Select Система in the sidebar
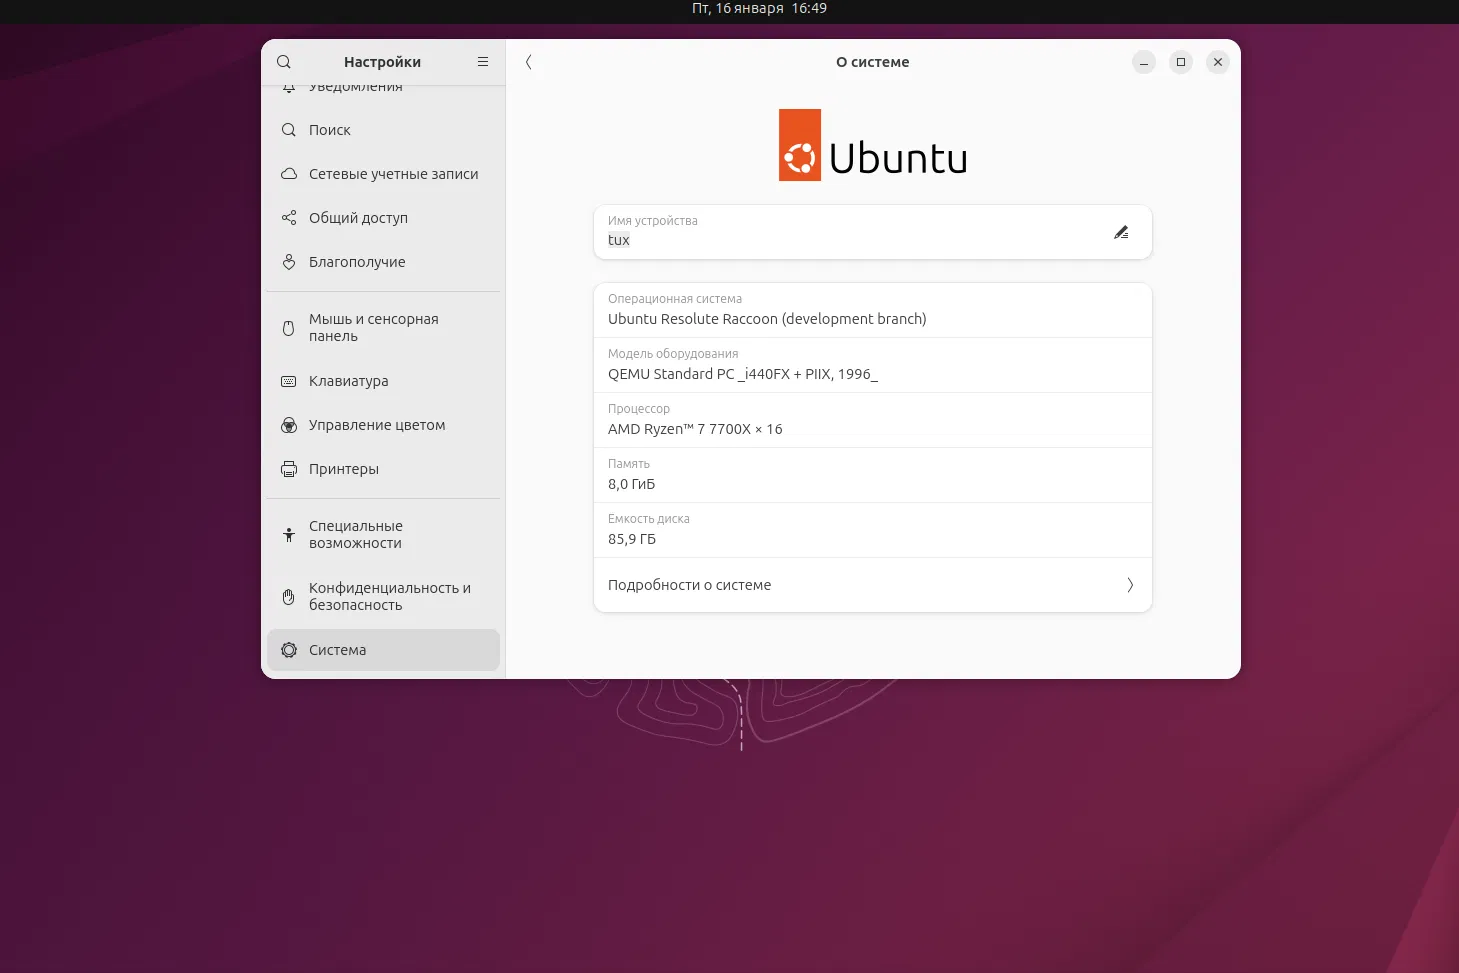Image resolution: width=1459 pixels, height=973 pixels. pyautogui.click(x=338, y=649)
